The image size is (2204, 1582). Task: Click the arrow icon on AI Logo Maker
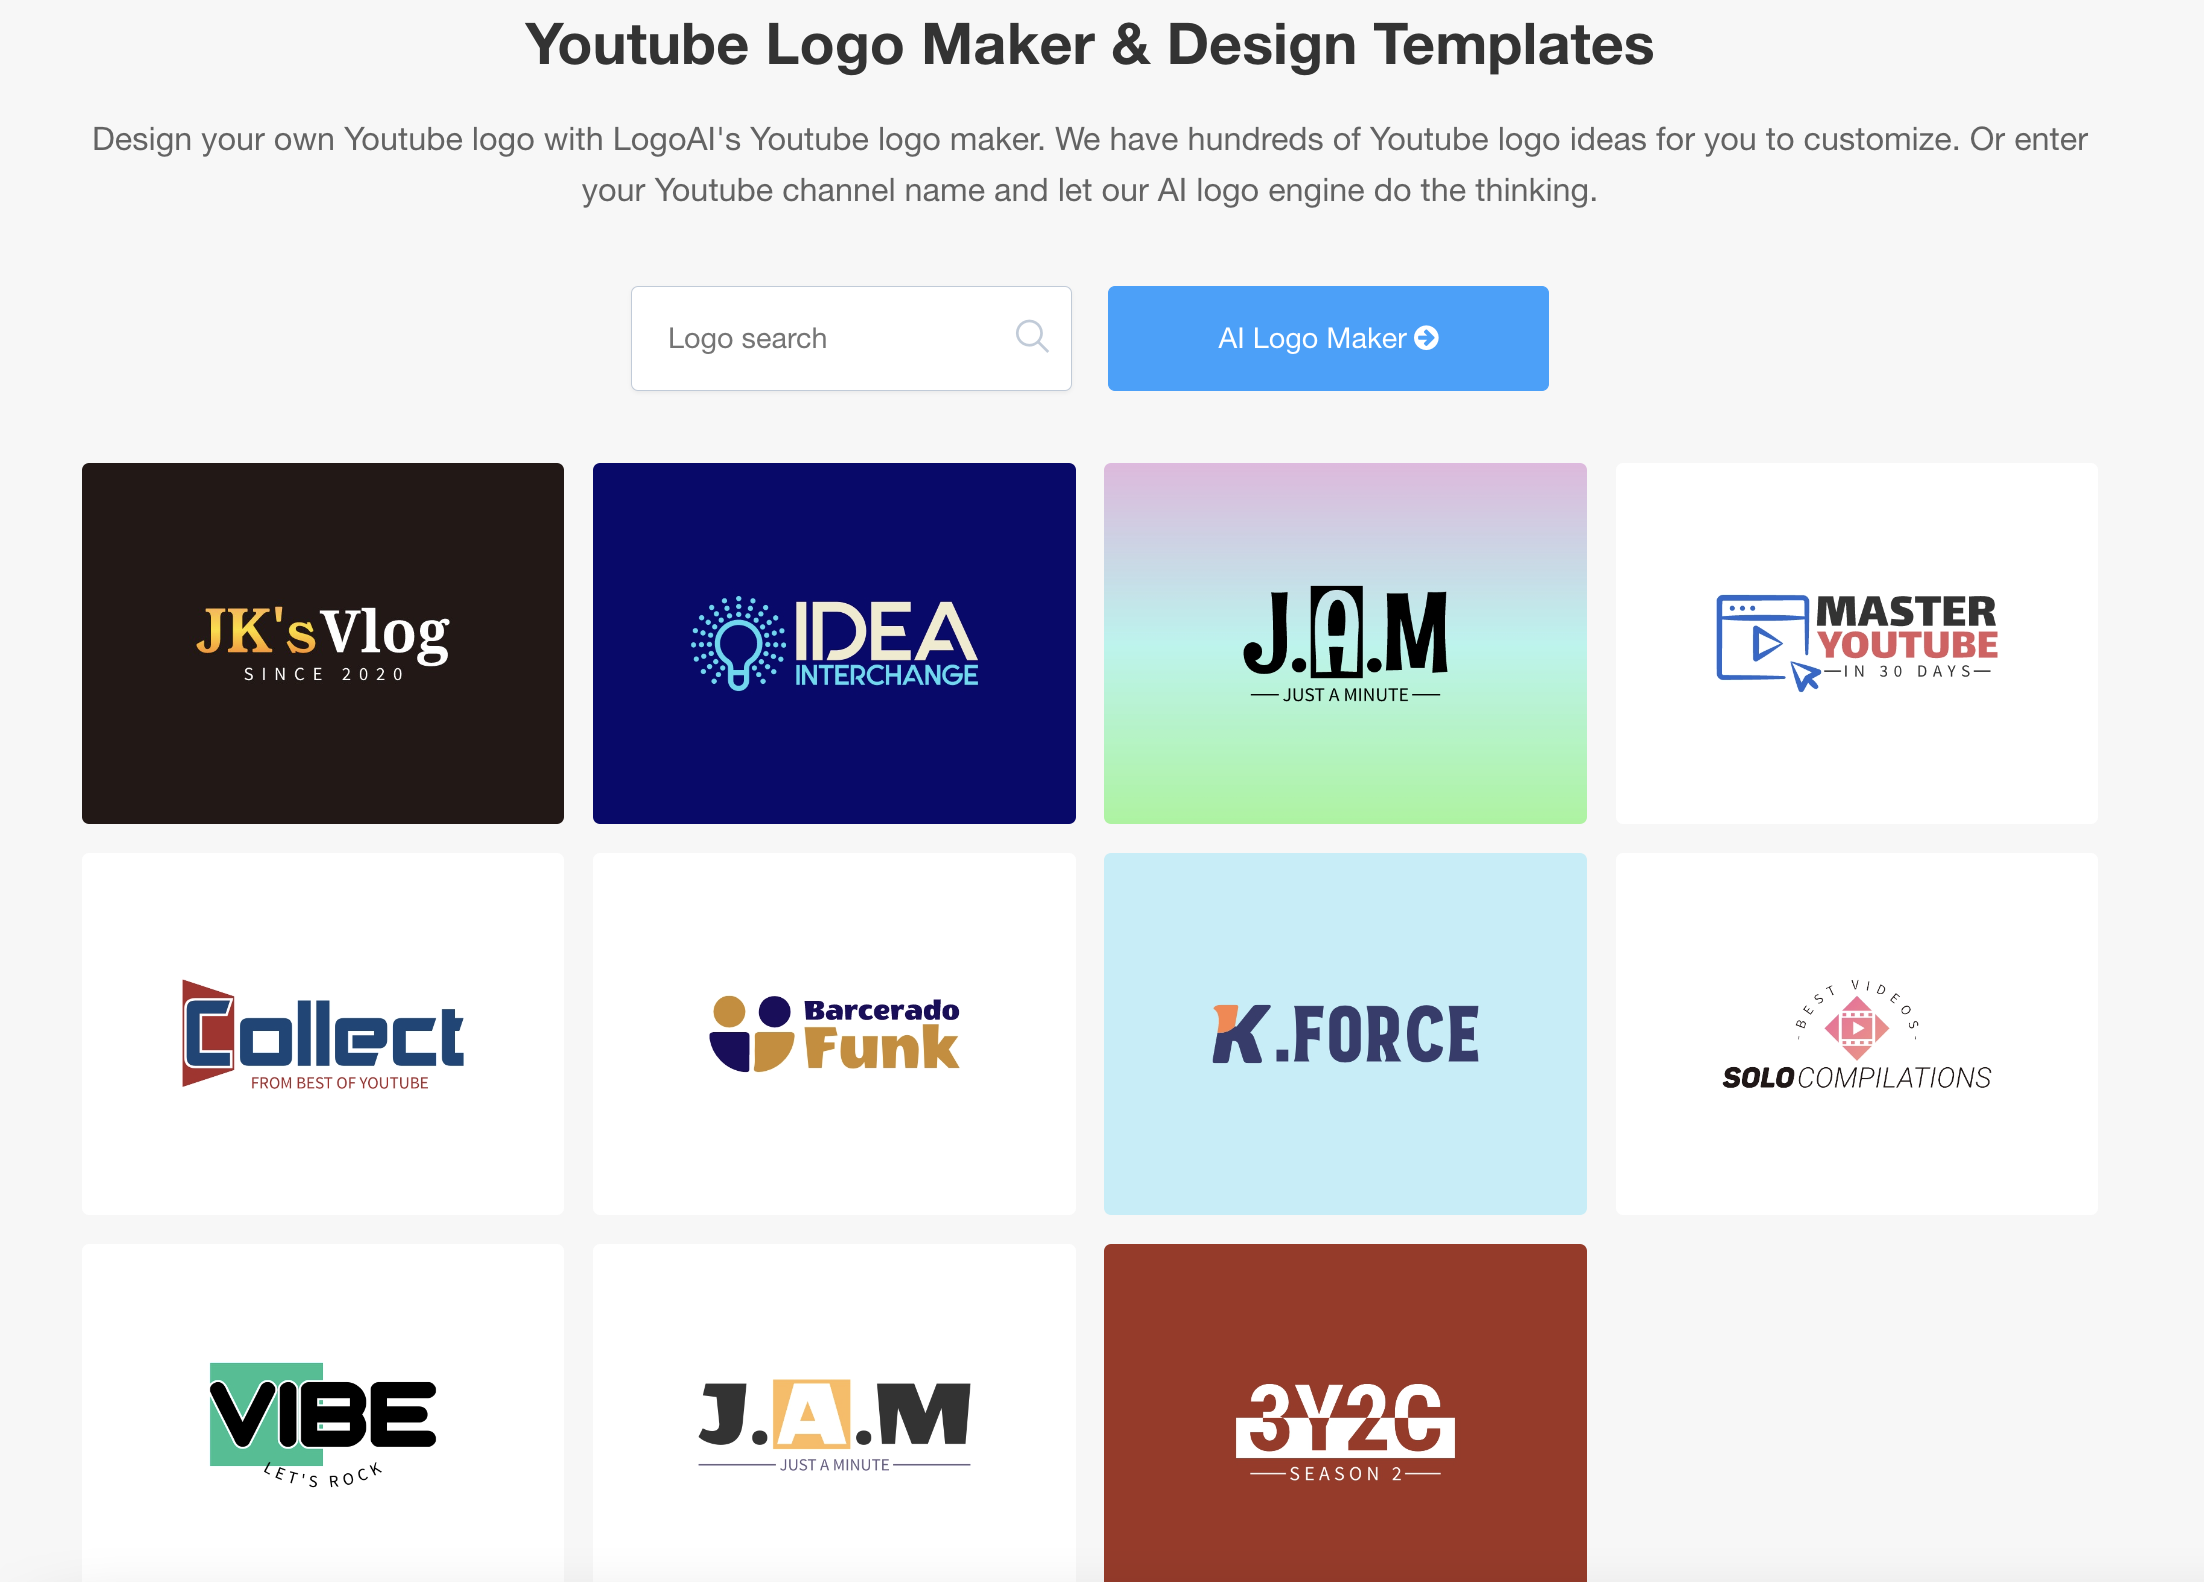click(1427, 338)
